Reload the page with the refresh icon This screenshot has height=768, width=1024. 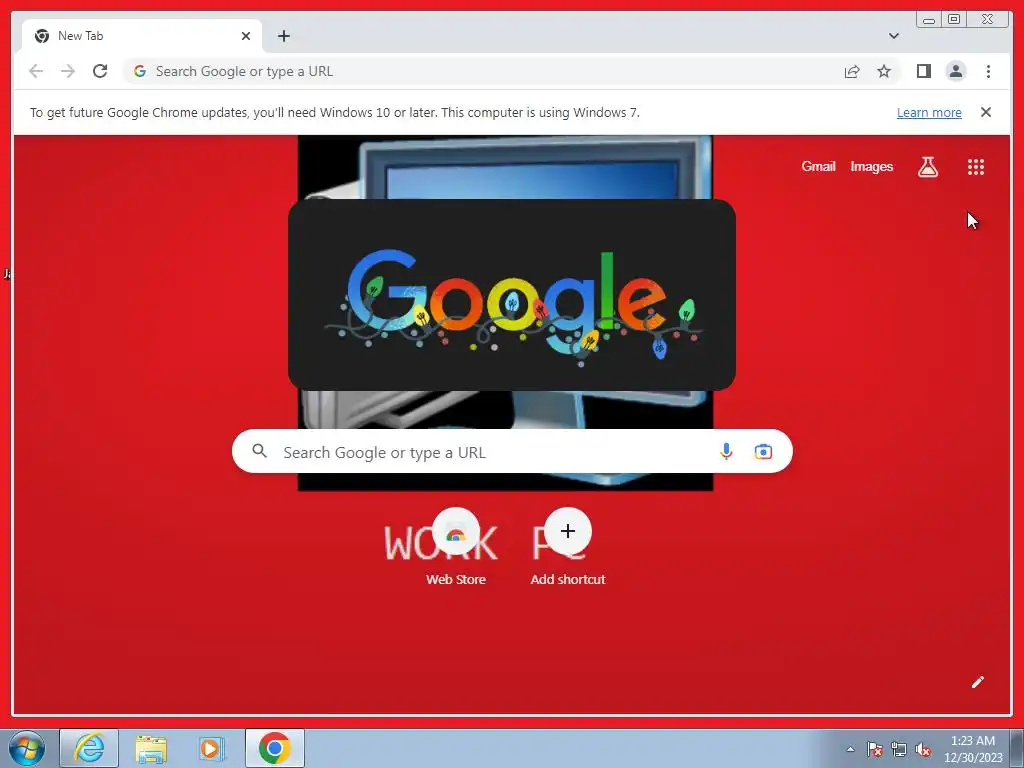(100, 71)
